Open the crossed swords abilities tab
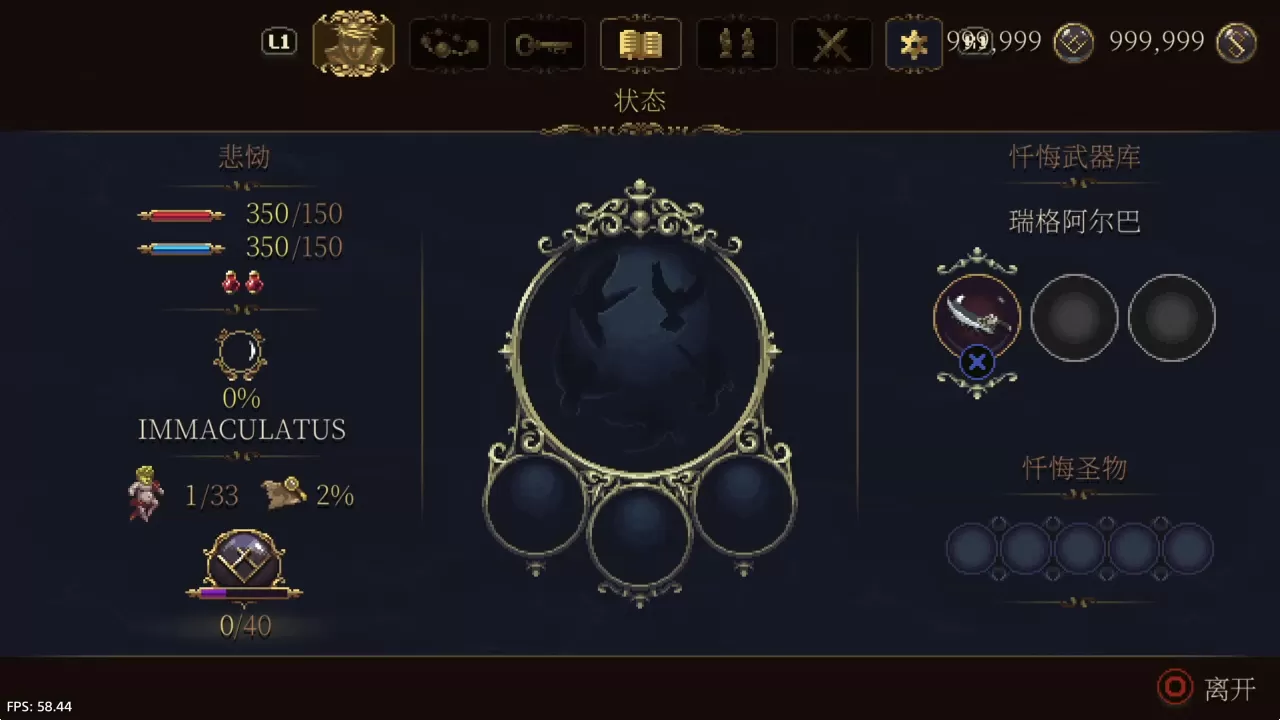This screenshot has width=1280, height=720. (x=832, y=44)
